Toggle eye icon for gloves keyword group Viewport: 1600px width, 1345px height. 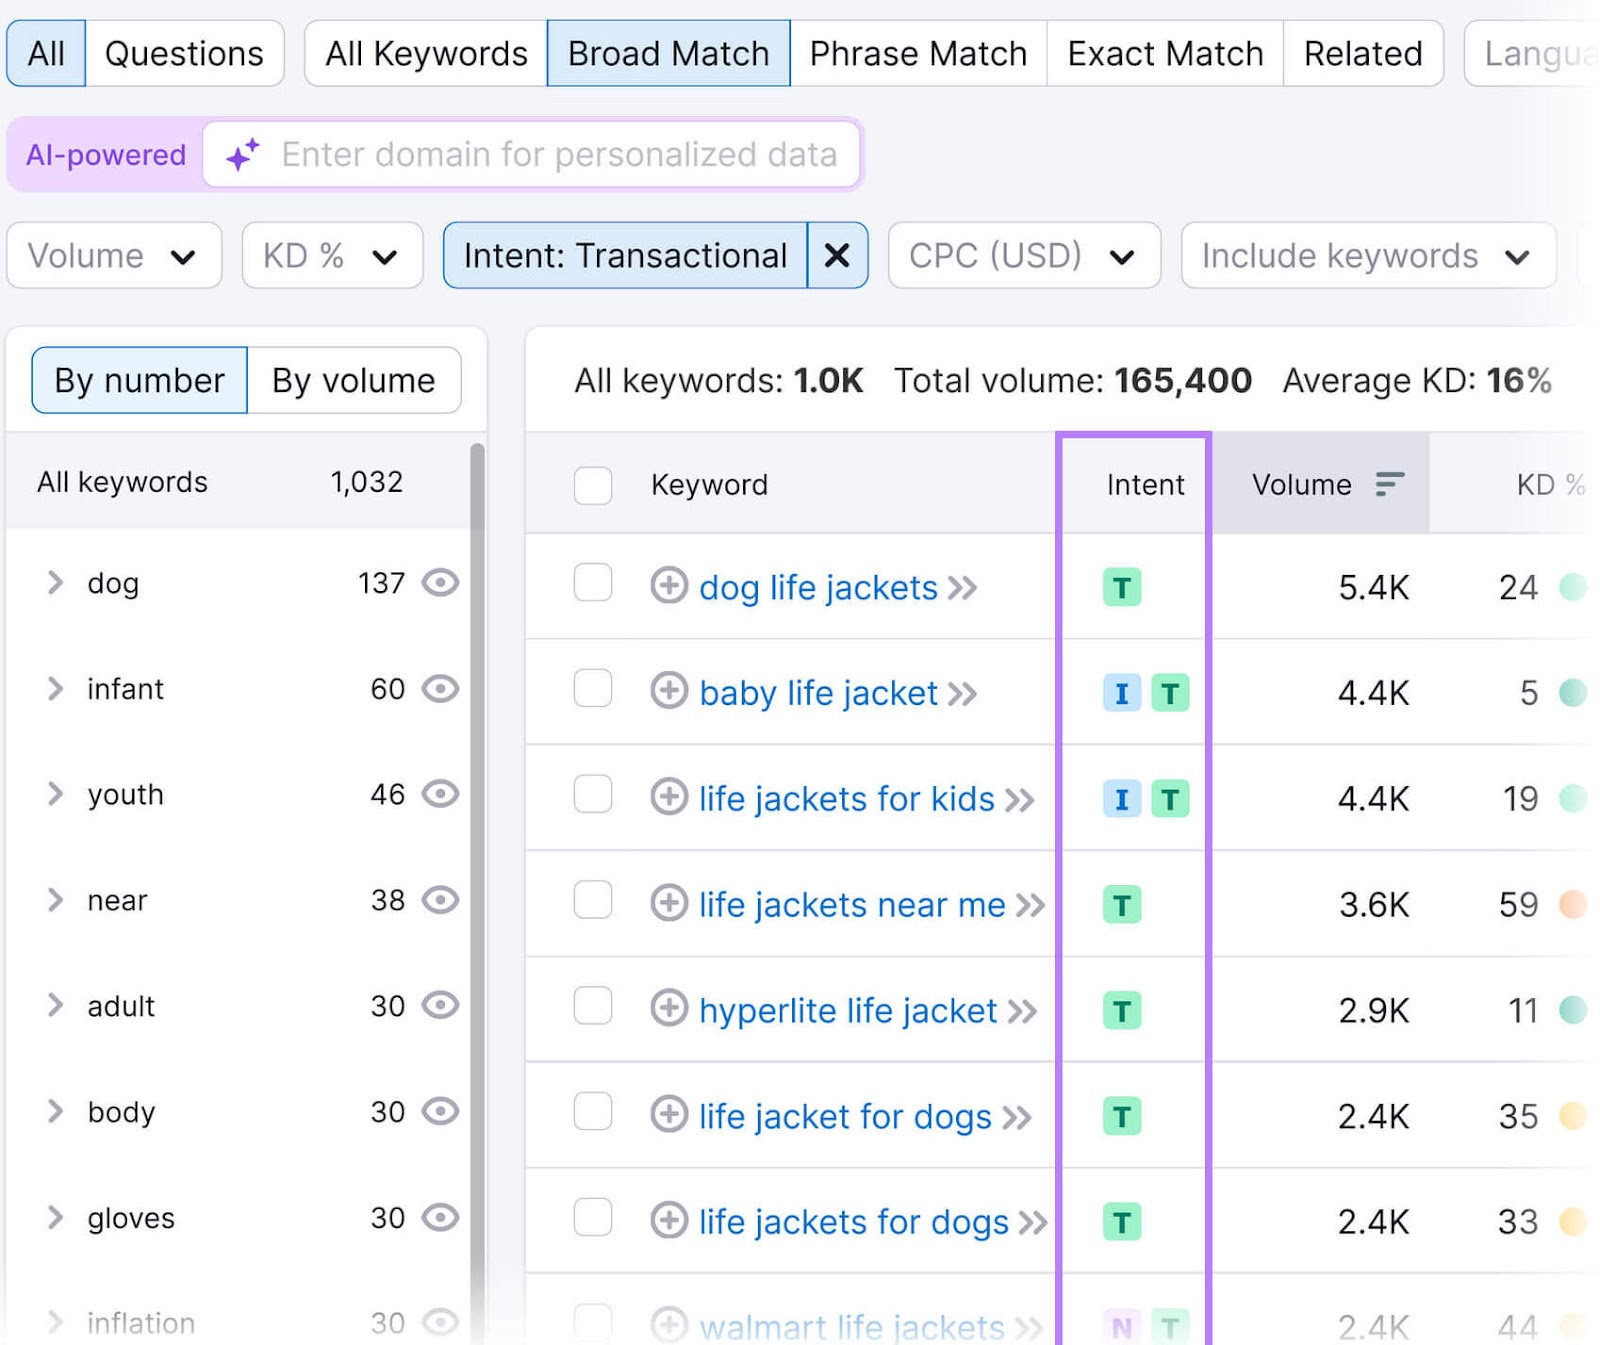[x=440, y=1217]
